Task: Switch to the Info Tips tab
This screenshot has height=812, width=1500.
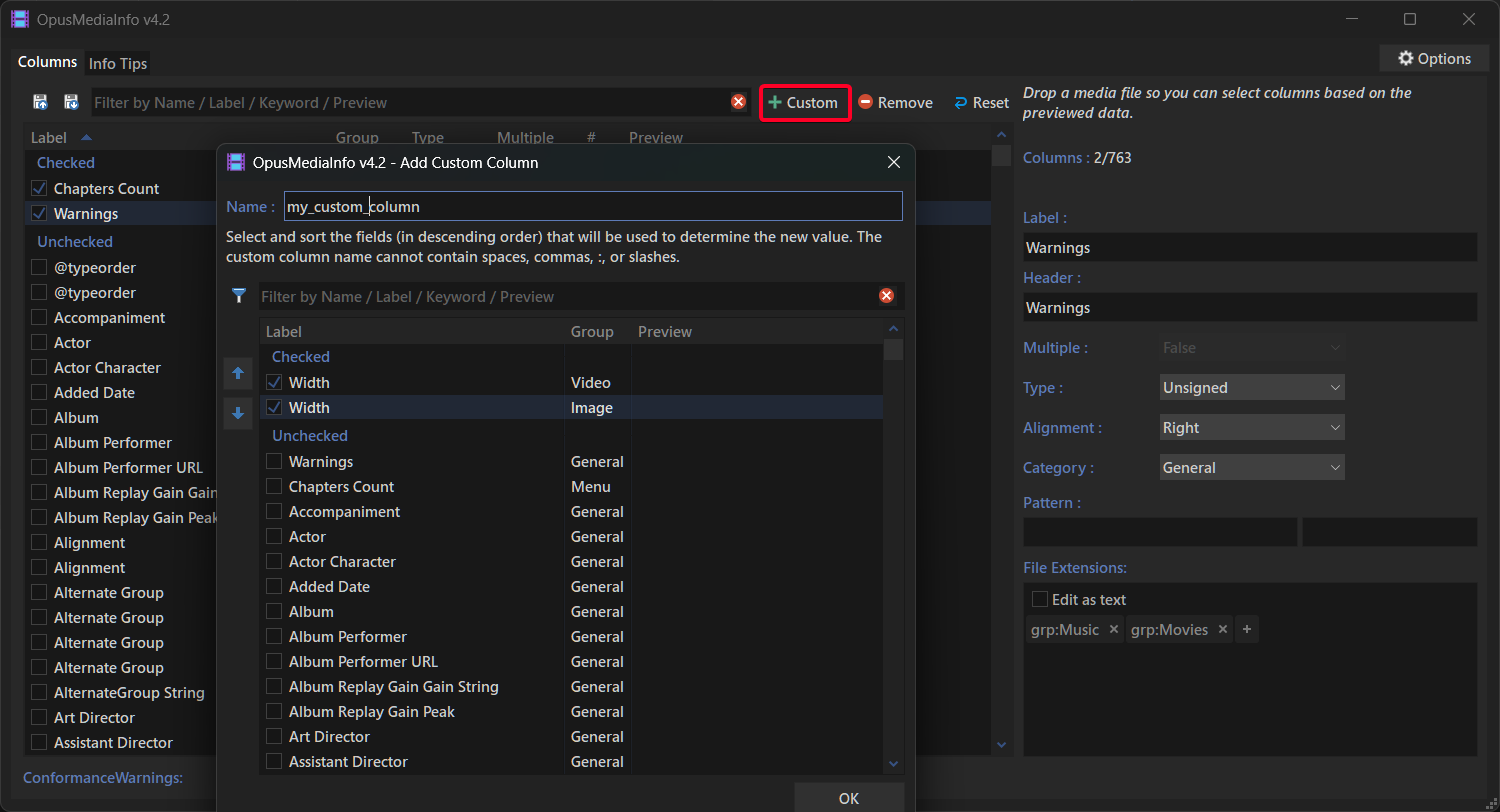Action: [118, 63]
